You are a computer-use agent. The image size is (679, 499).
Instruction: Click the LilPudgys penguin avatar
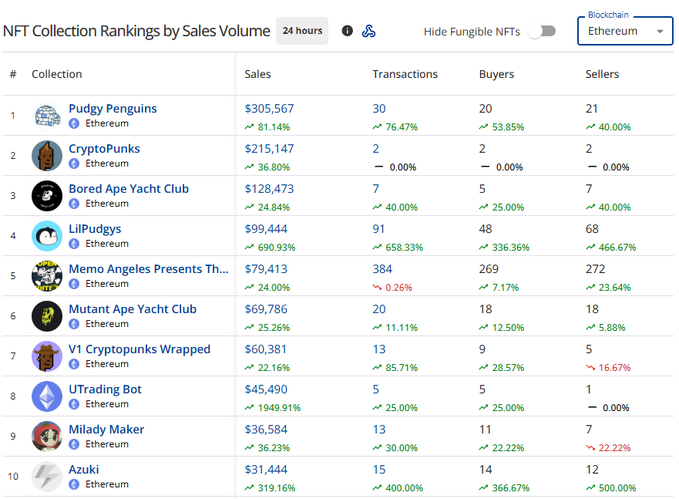coord(47,236)
